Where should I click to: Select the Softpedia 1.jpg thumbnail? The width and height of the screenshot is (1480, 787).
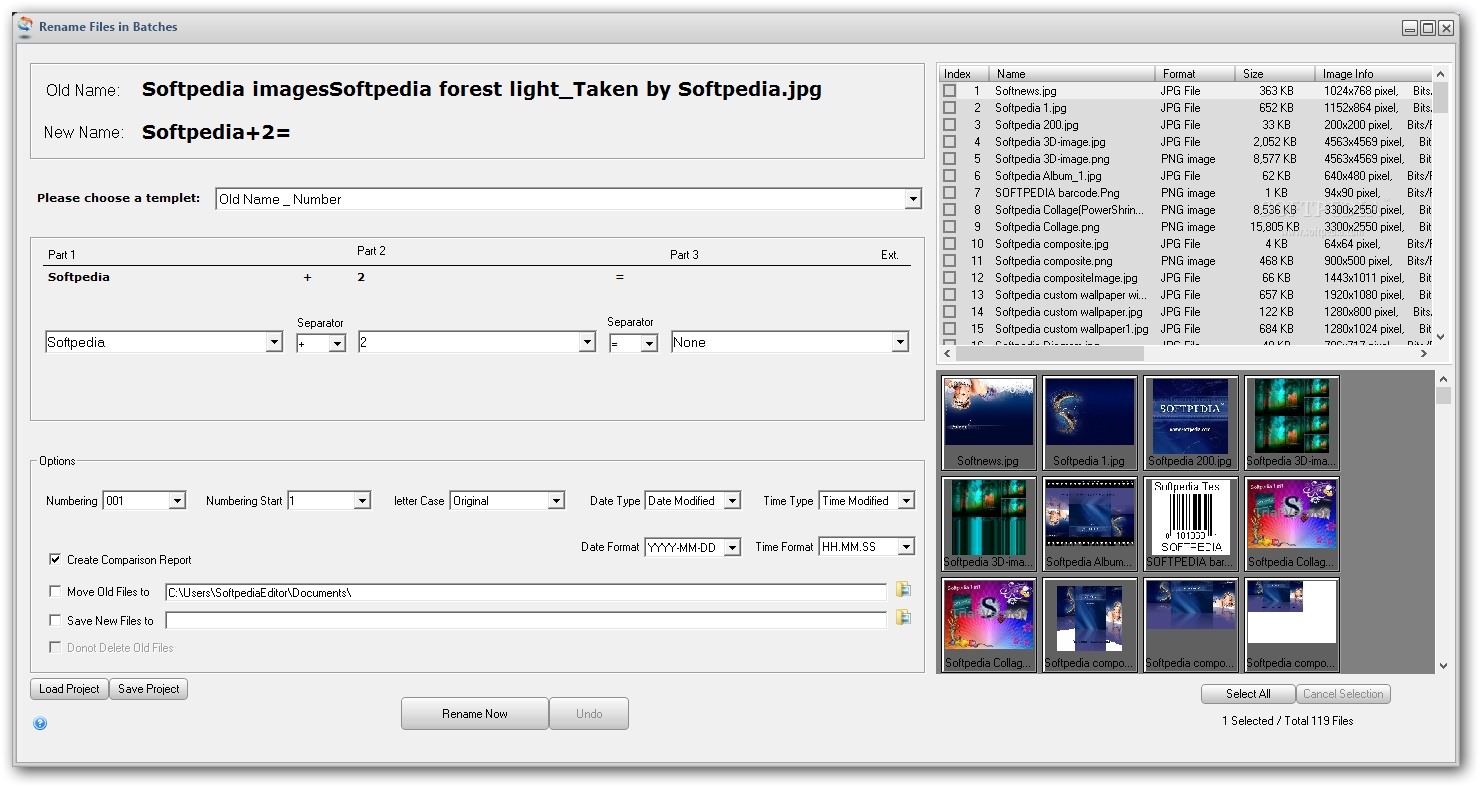(1090, 423)
